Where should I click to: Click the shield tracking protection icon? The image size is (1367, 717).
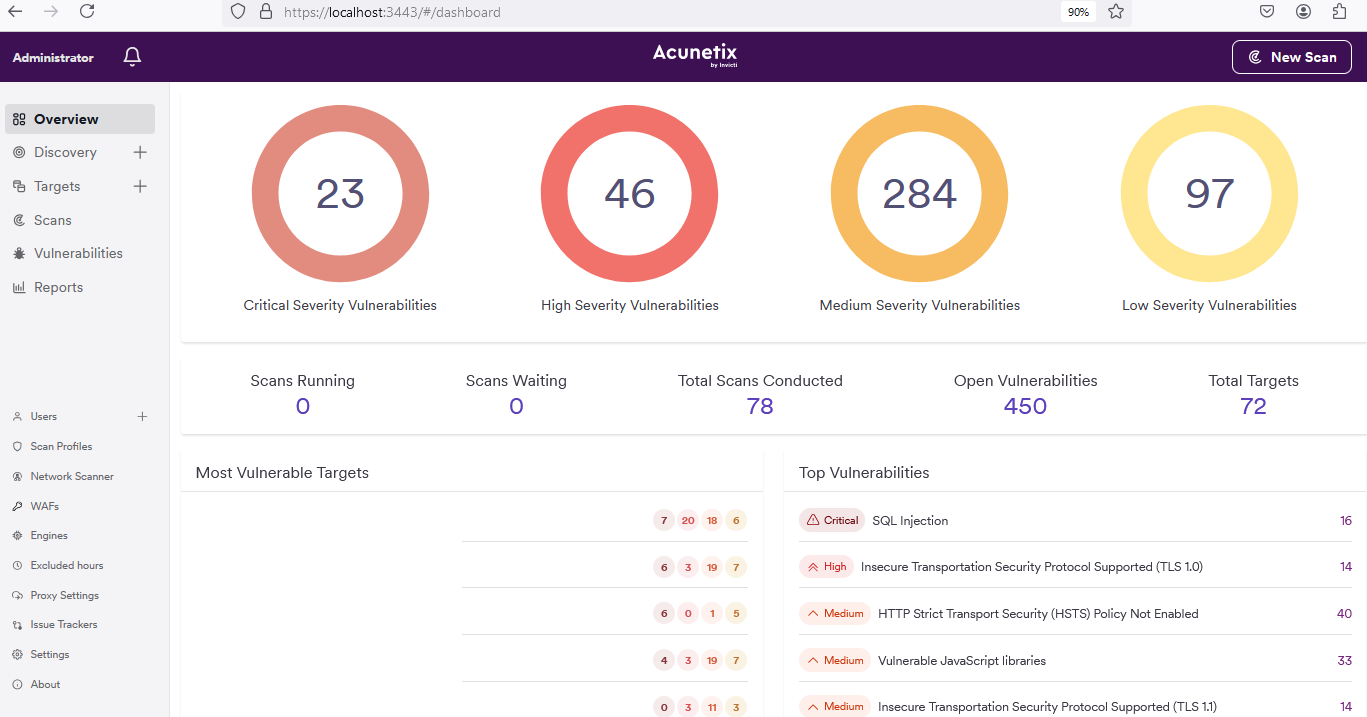237,12
